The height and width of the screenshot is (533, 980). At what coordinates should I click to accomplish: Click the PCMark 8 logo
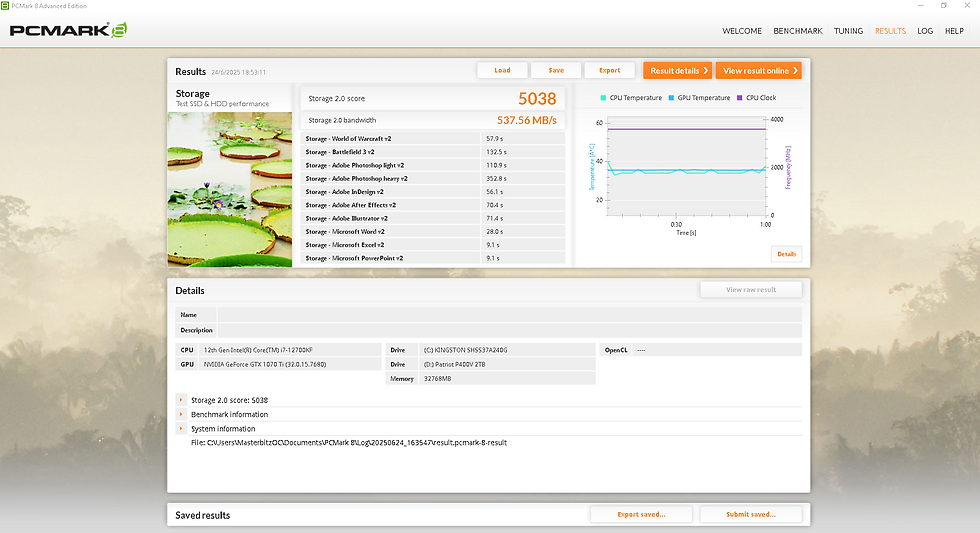pos(68,30)
